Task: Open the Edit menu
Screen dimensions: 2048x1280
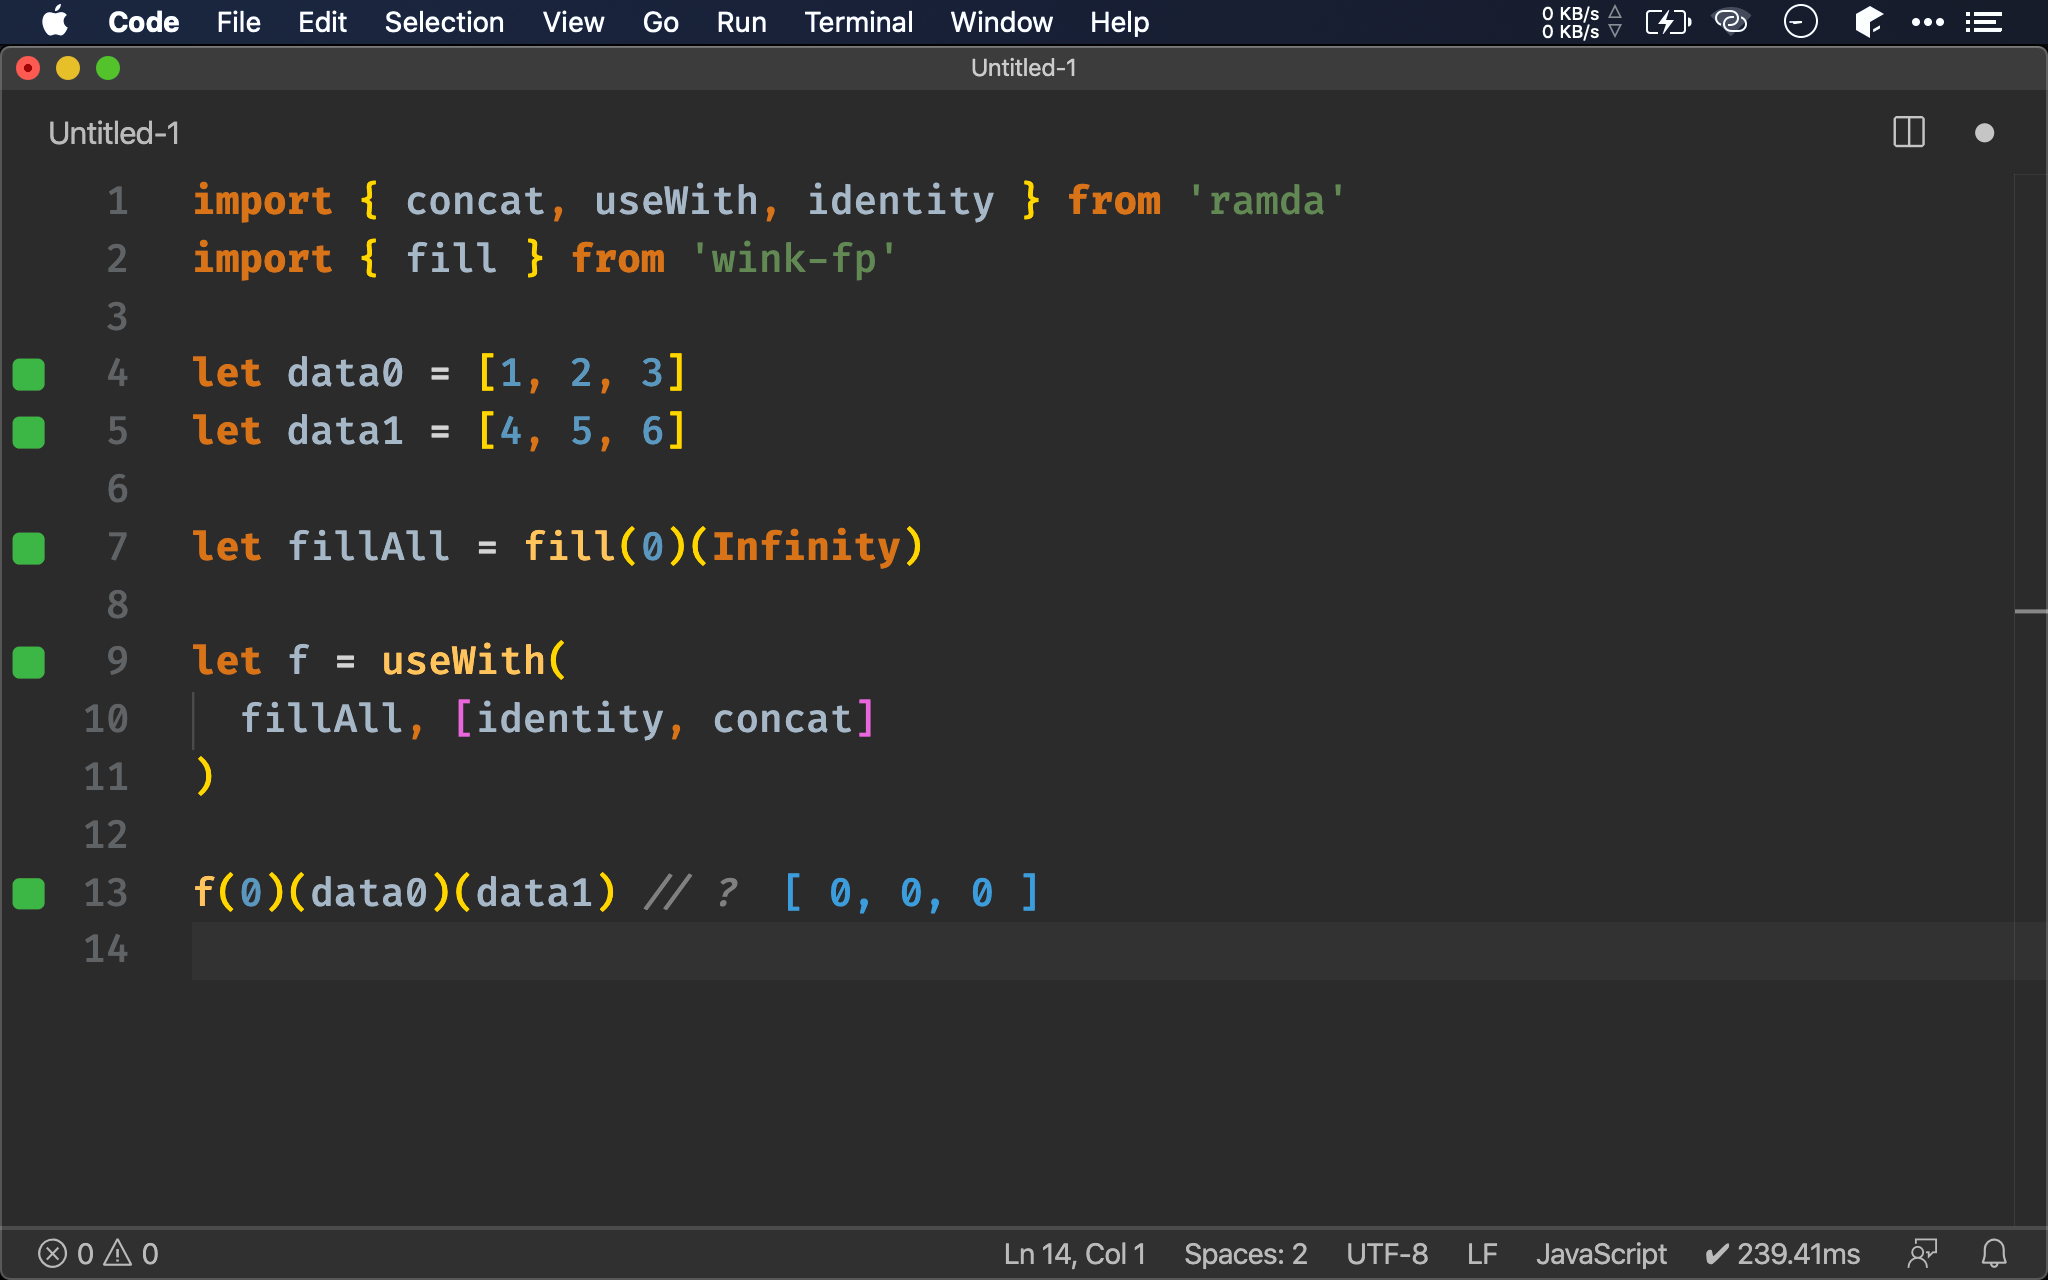Action: 322,22
